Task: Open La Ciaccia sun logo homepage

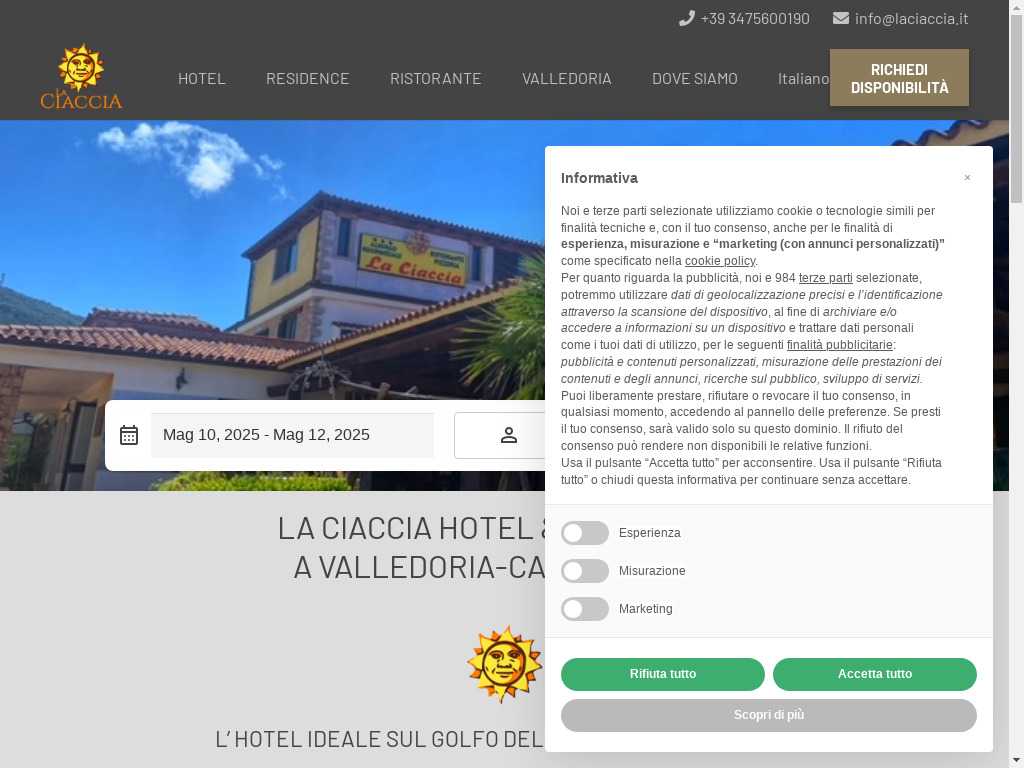Action: 81,76
